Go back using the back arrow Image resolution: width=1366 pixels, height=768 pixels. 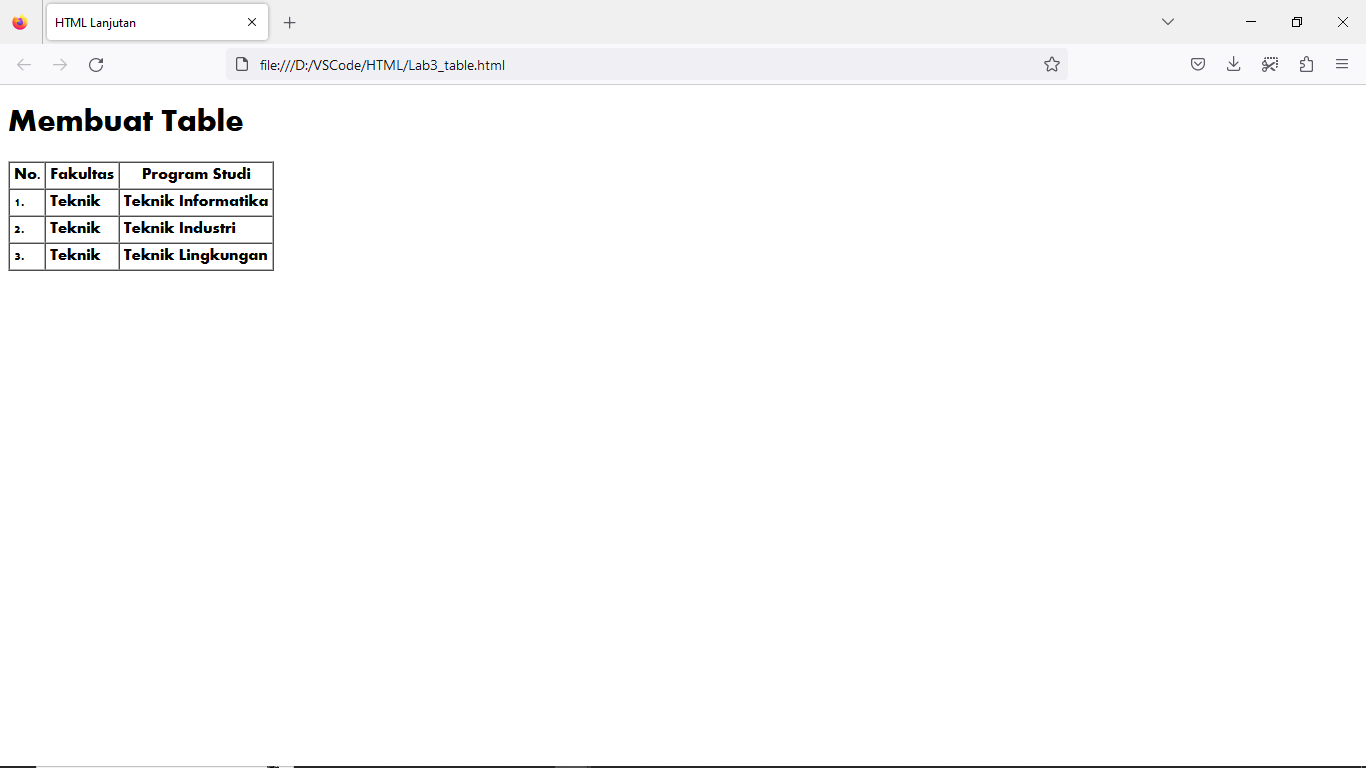pyautogui.click(x=23, y=64)
